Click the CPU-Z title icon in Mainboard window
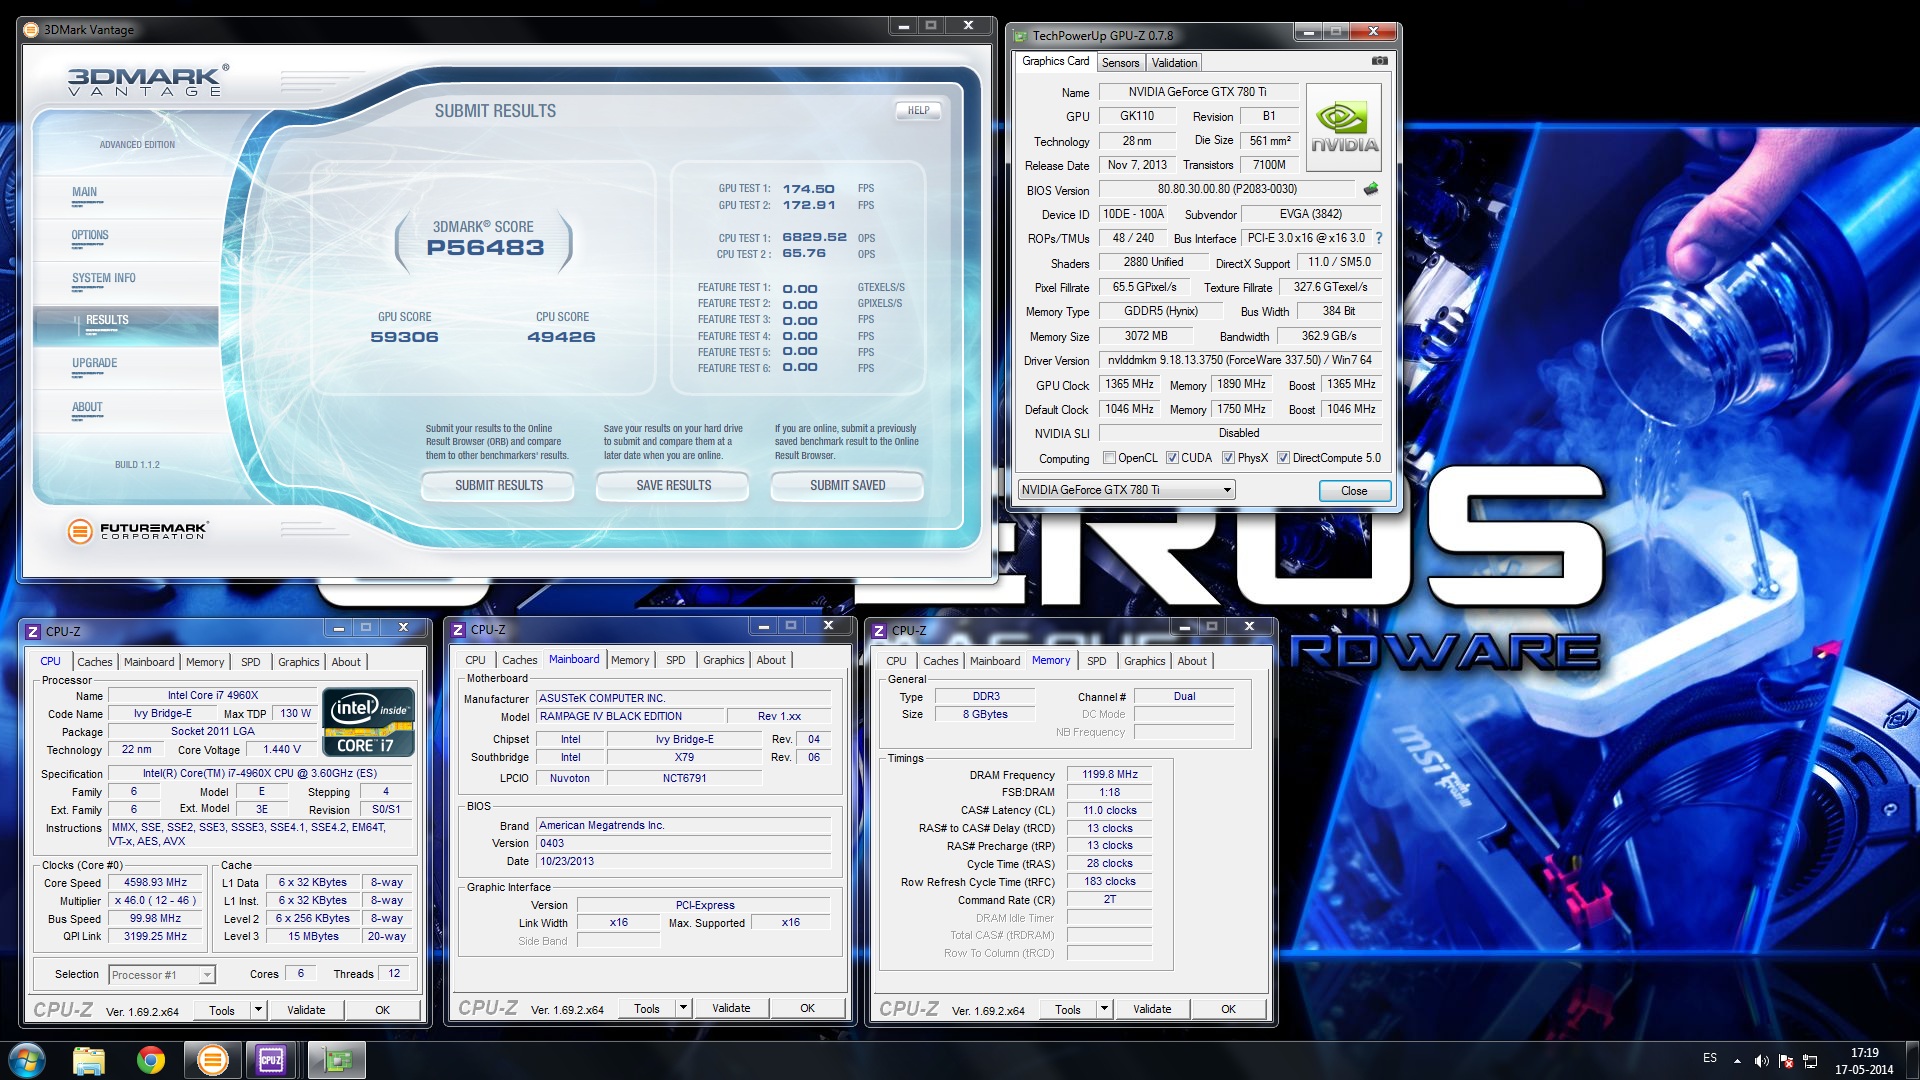Image resolution: width=1920 pixels, height=1080 pixels. (458, 630)
